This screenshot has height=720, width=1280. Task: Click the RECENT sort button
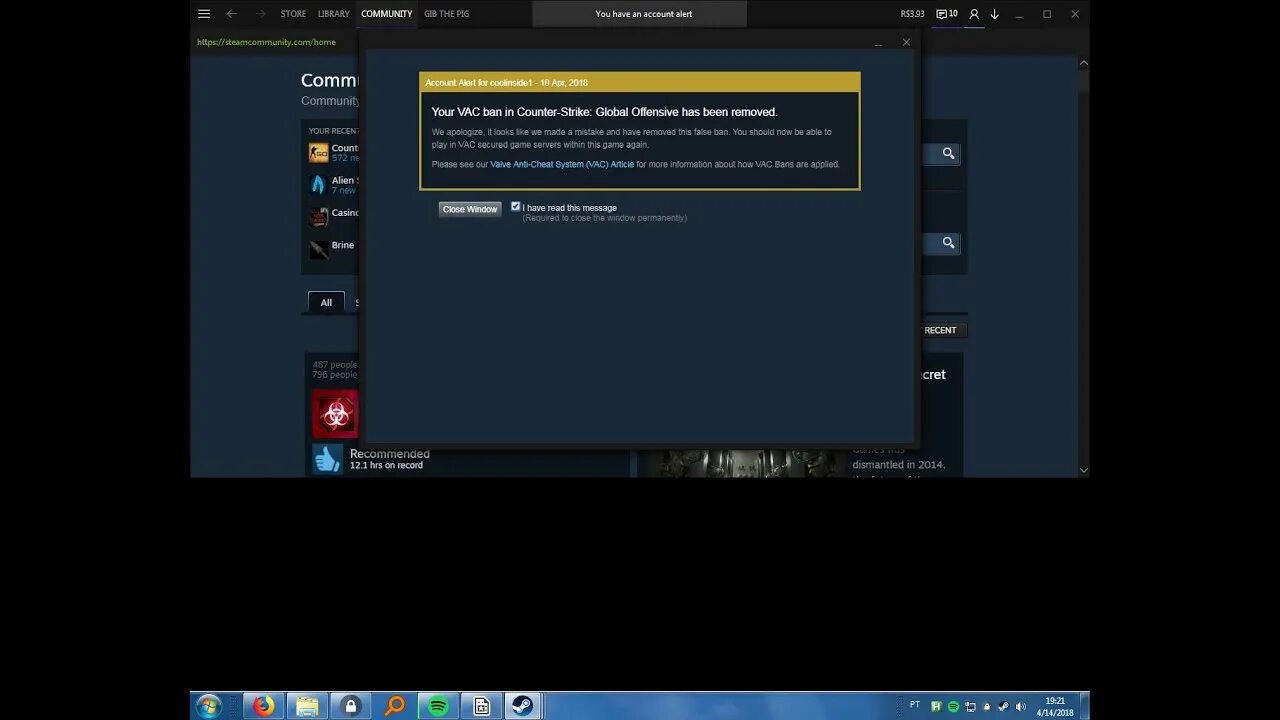coord(940,330)
